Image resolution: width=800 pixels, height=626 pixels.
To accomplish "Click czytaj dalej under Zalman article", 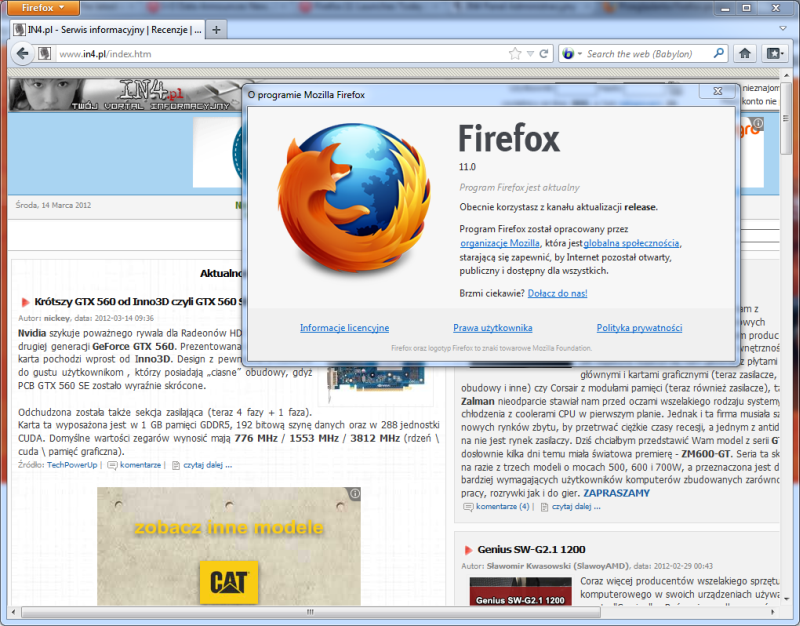I will (x=576, y=507).
